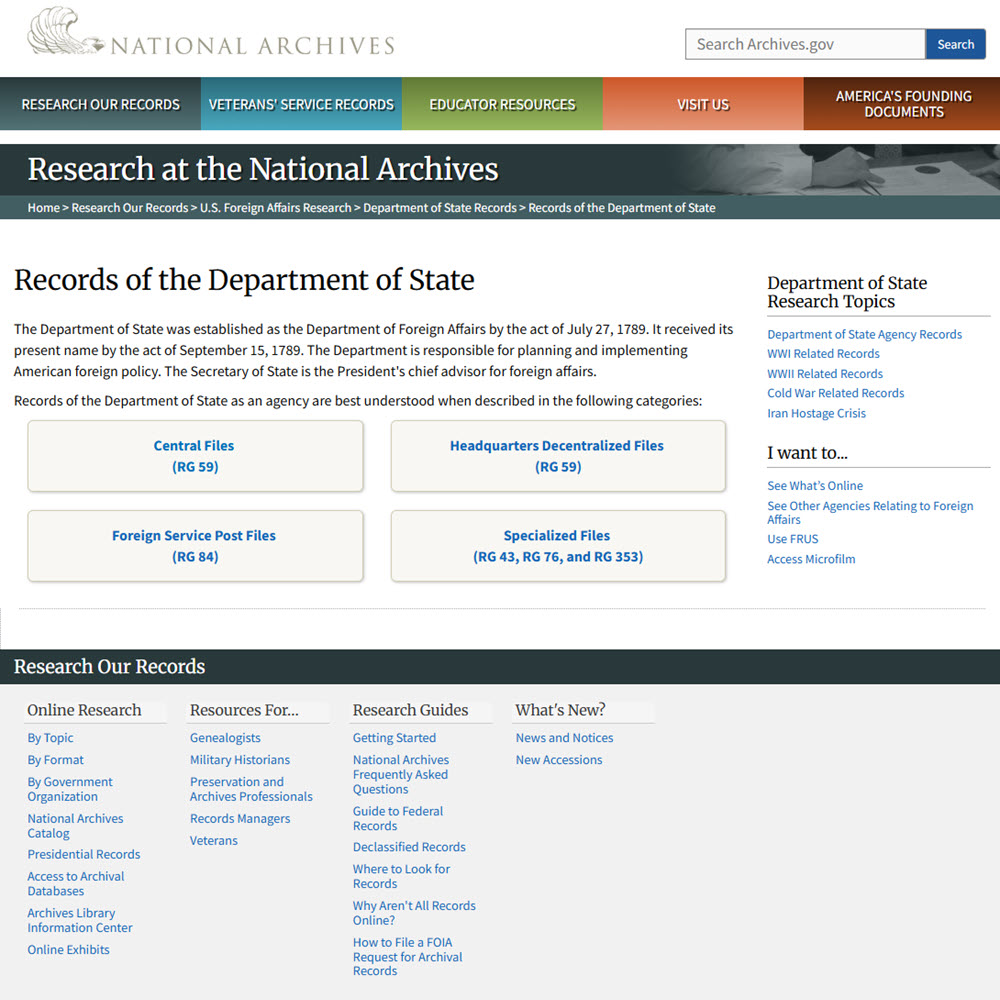Open New Accessions link

559,760
